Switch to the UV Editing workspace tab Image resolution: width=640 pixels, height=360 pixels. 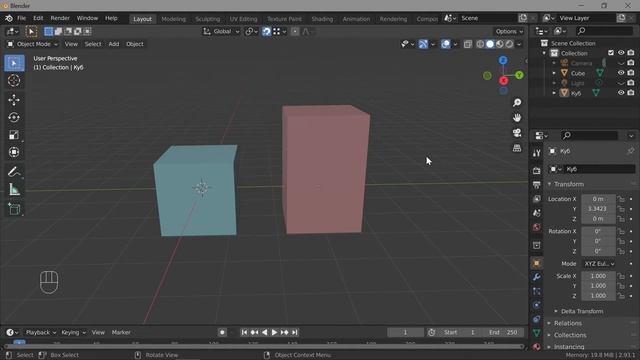point(243,19)
